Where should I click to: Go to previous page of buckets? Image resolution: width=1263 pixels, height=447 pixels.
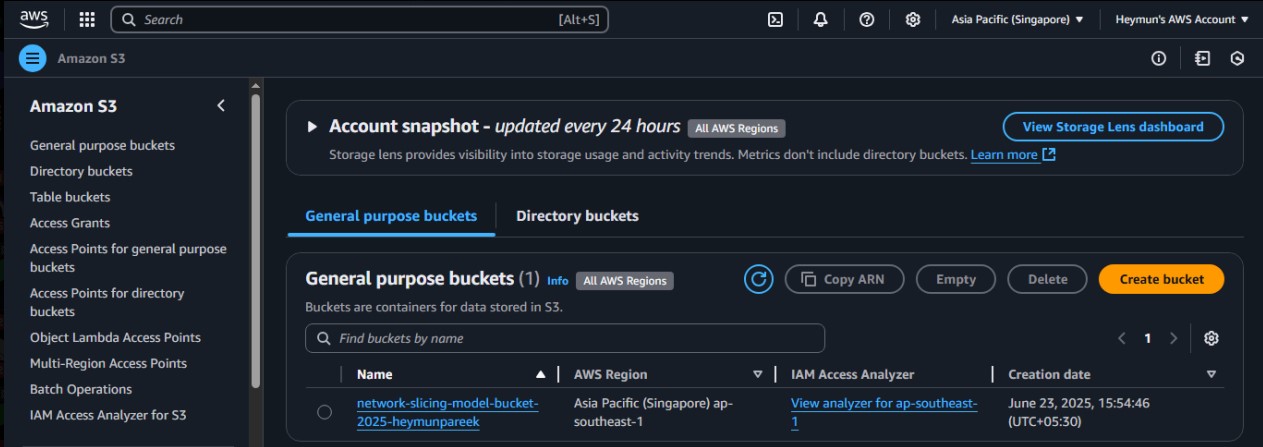(x=1122, y=338)
